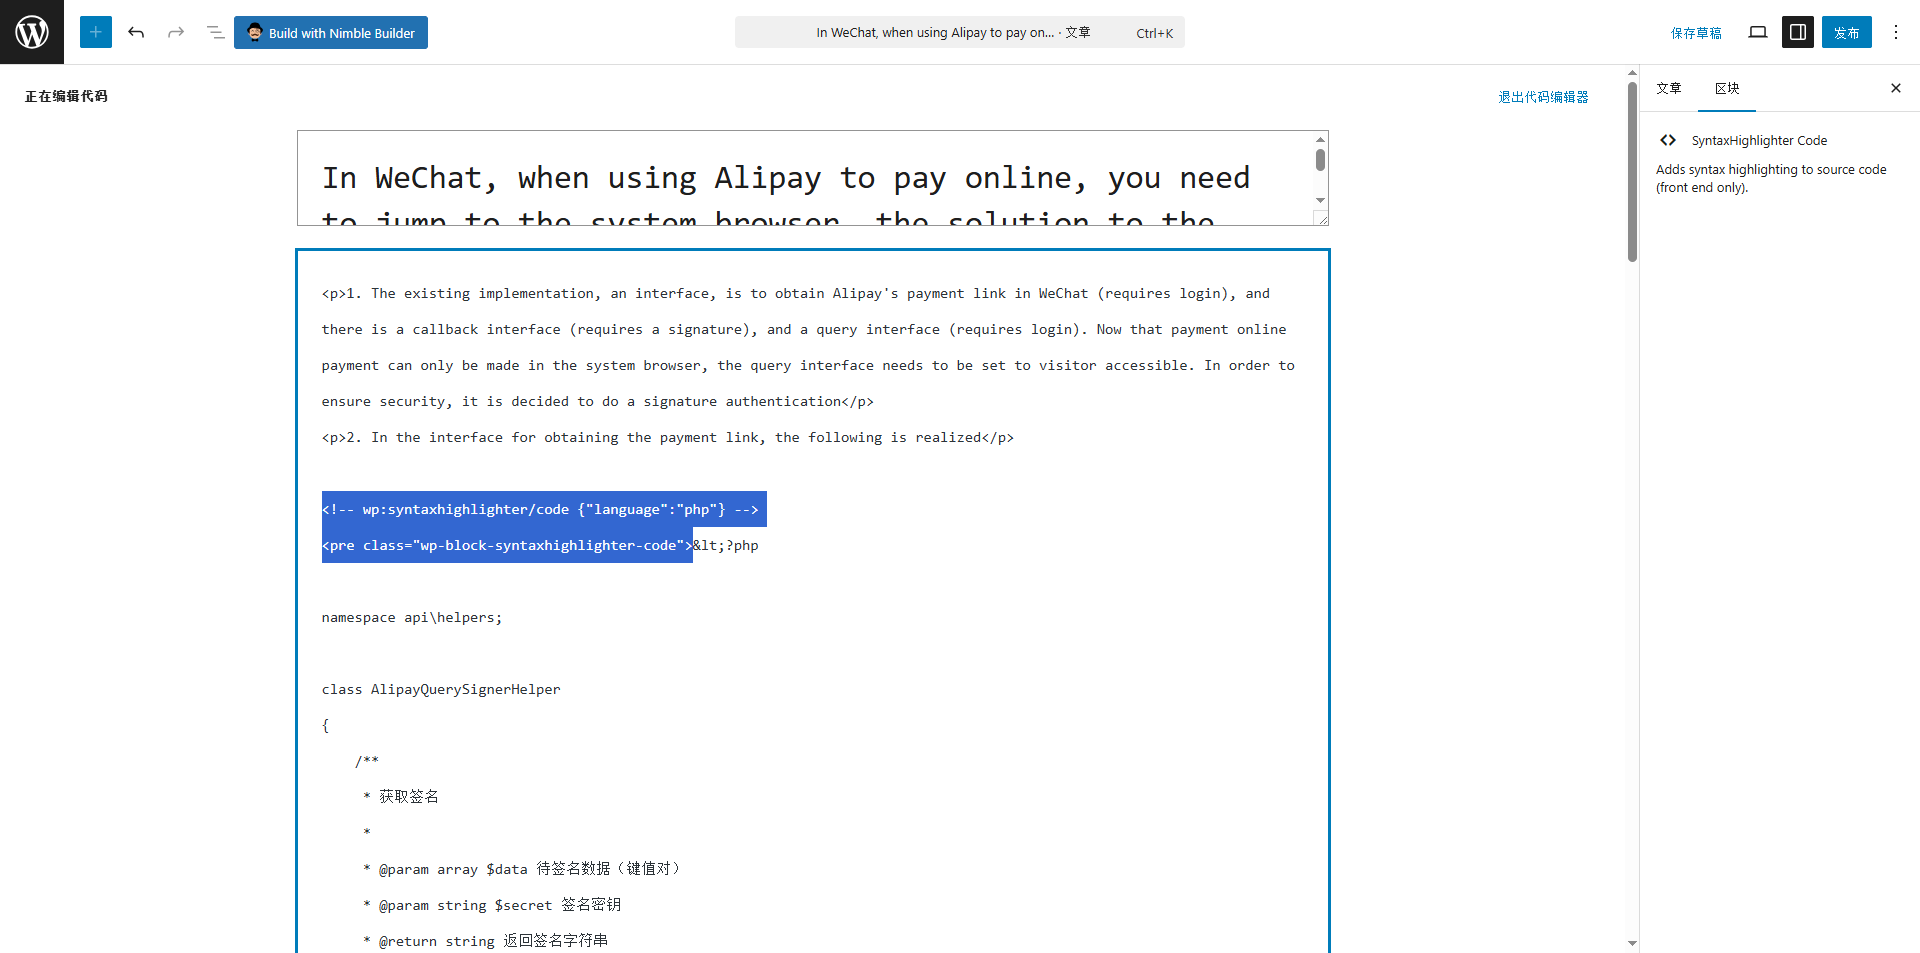
Task: Click the main editor vertical scrollbar thumb
Action: [1632, 171]
